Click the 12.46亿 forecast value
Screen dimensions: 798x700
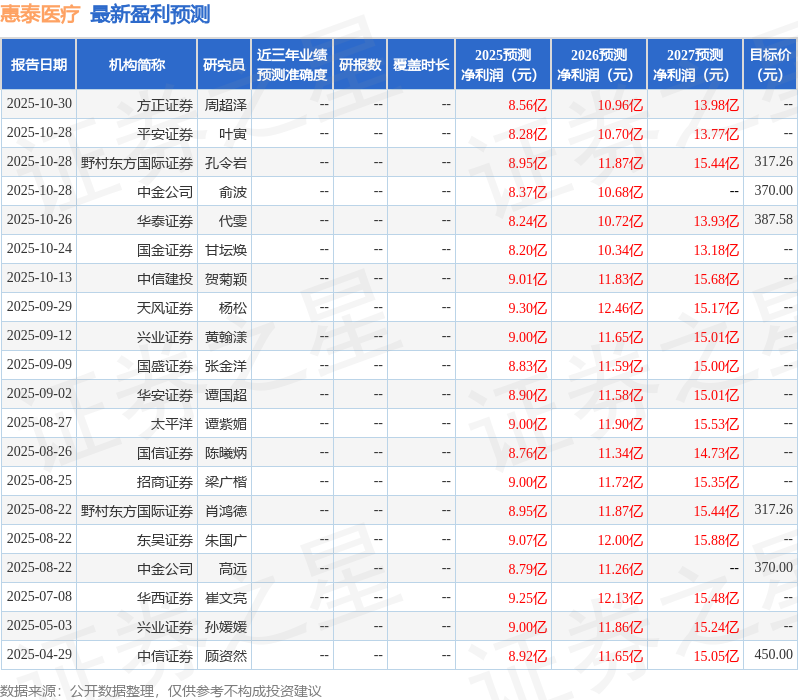(620, 308)
